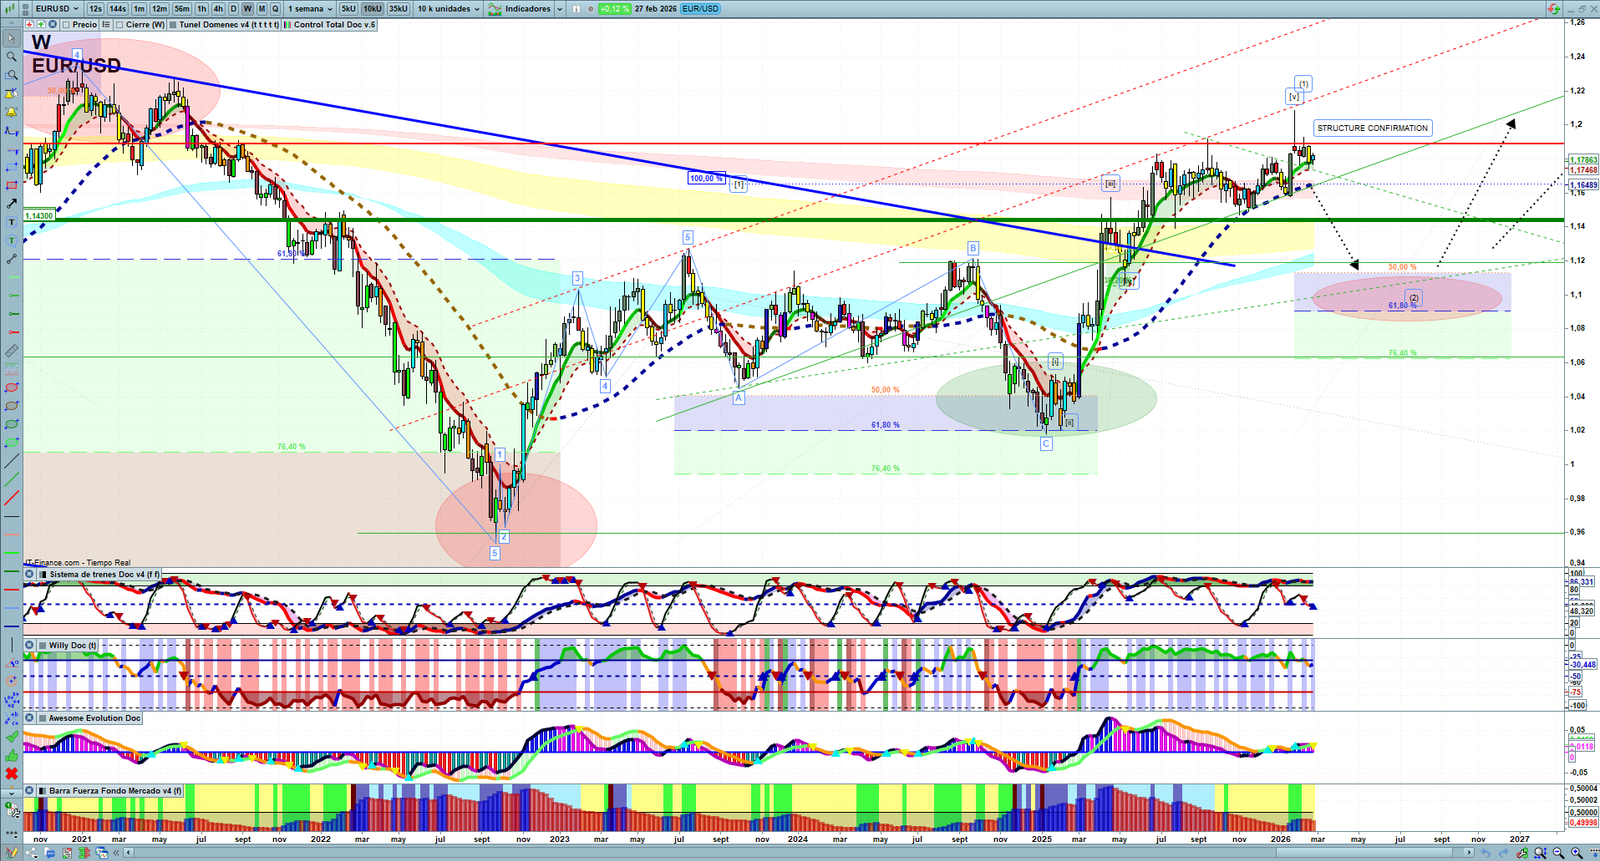Enable the 10kU unit toggle
This screenshot has height=861, width=1600.
coord(372,8)
